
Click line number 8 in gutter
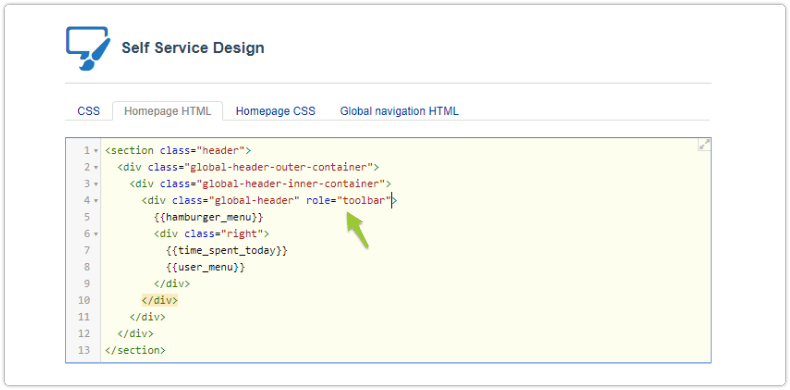tap(87, 267)
